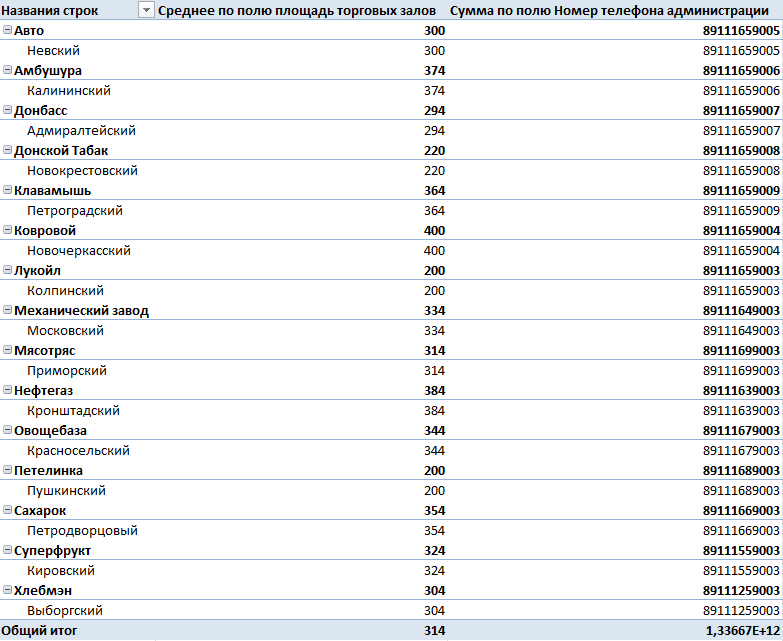Select the Авто group name cell

tap(29, 30)
